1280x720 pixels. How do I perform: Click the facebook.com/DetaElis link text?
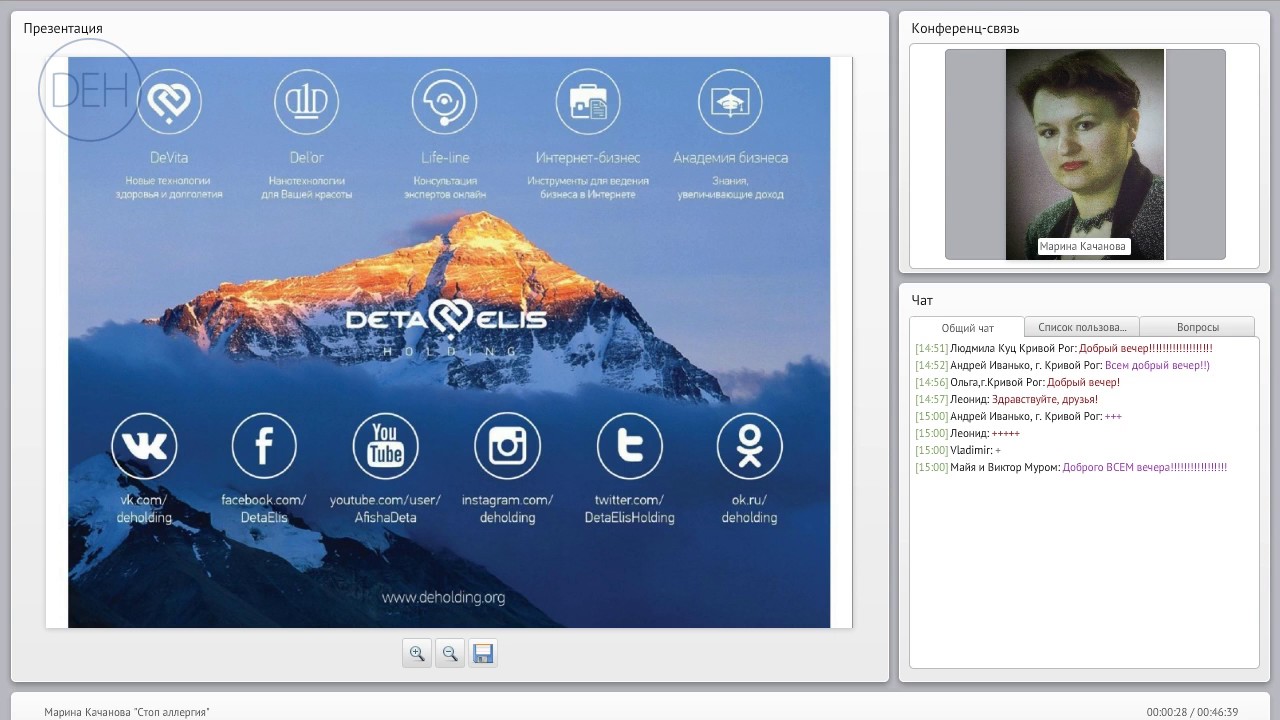pyautogui.click(x=264, y=508)
